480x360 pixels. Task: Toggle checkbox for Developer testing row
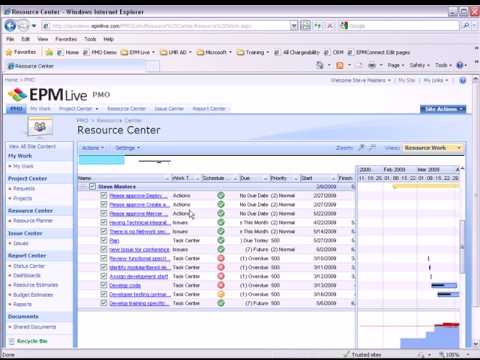(x=104, y=294)
